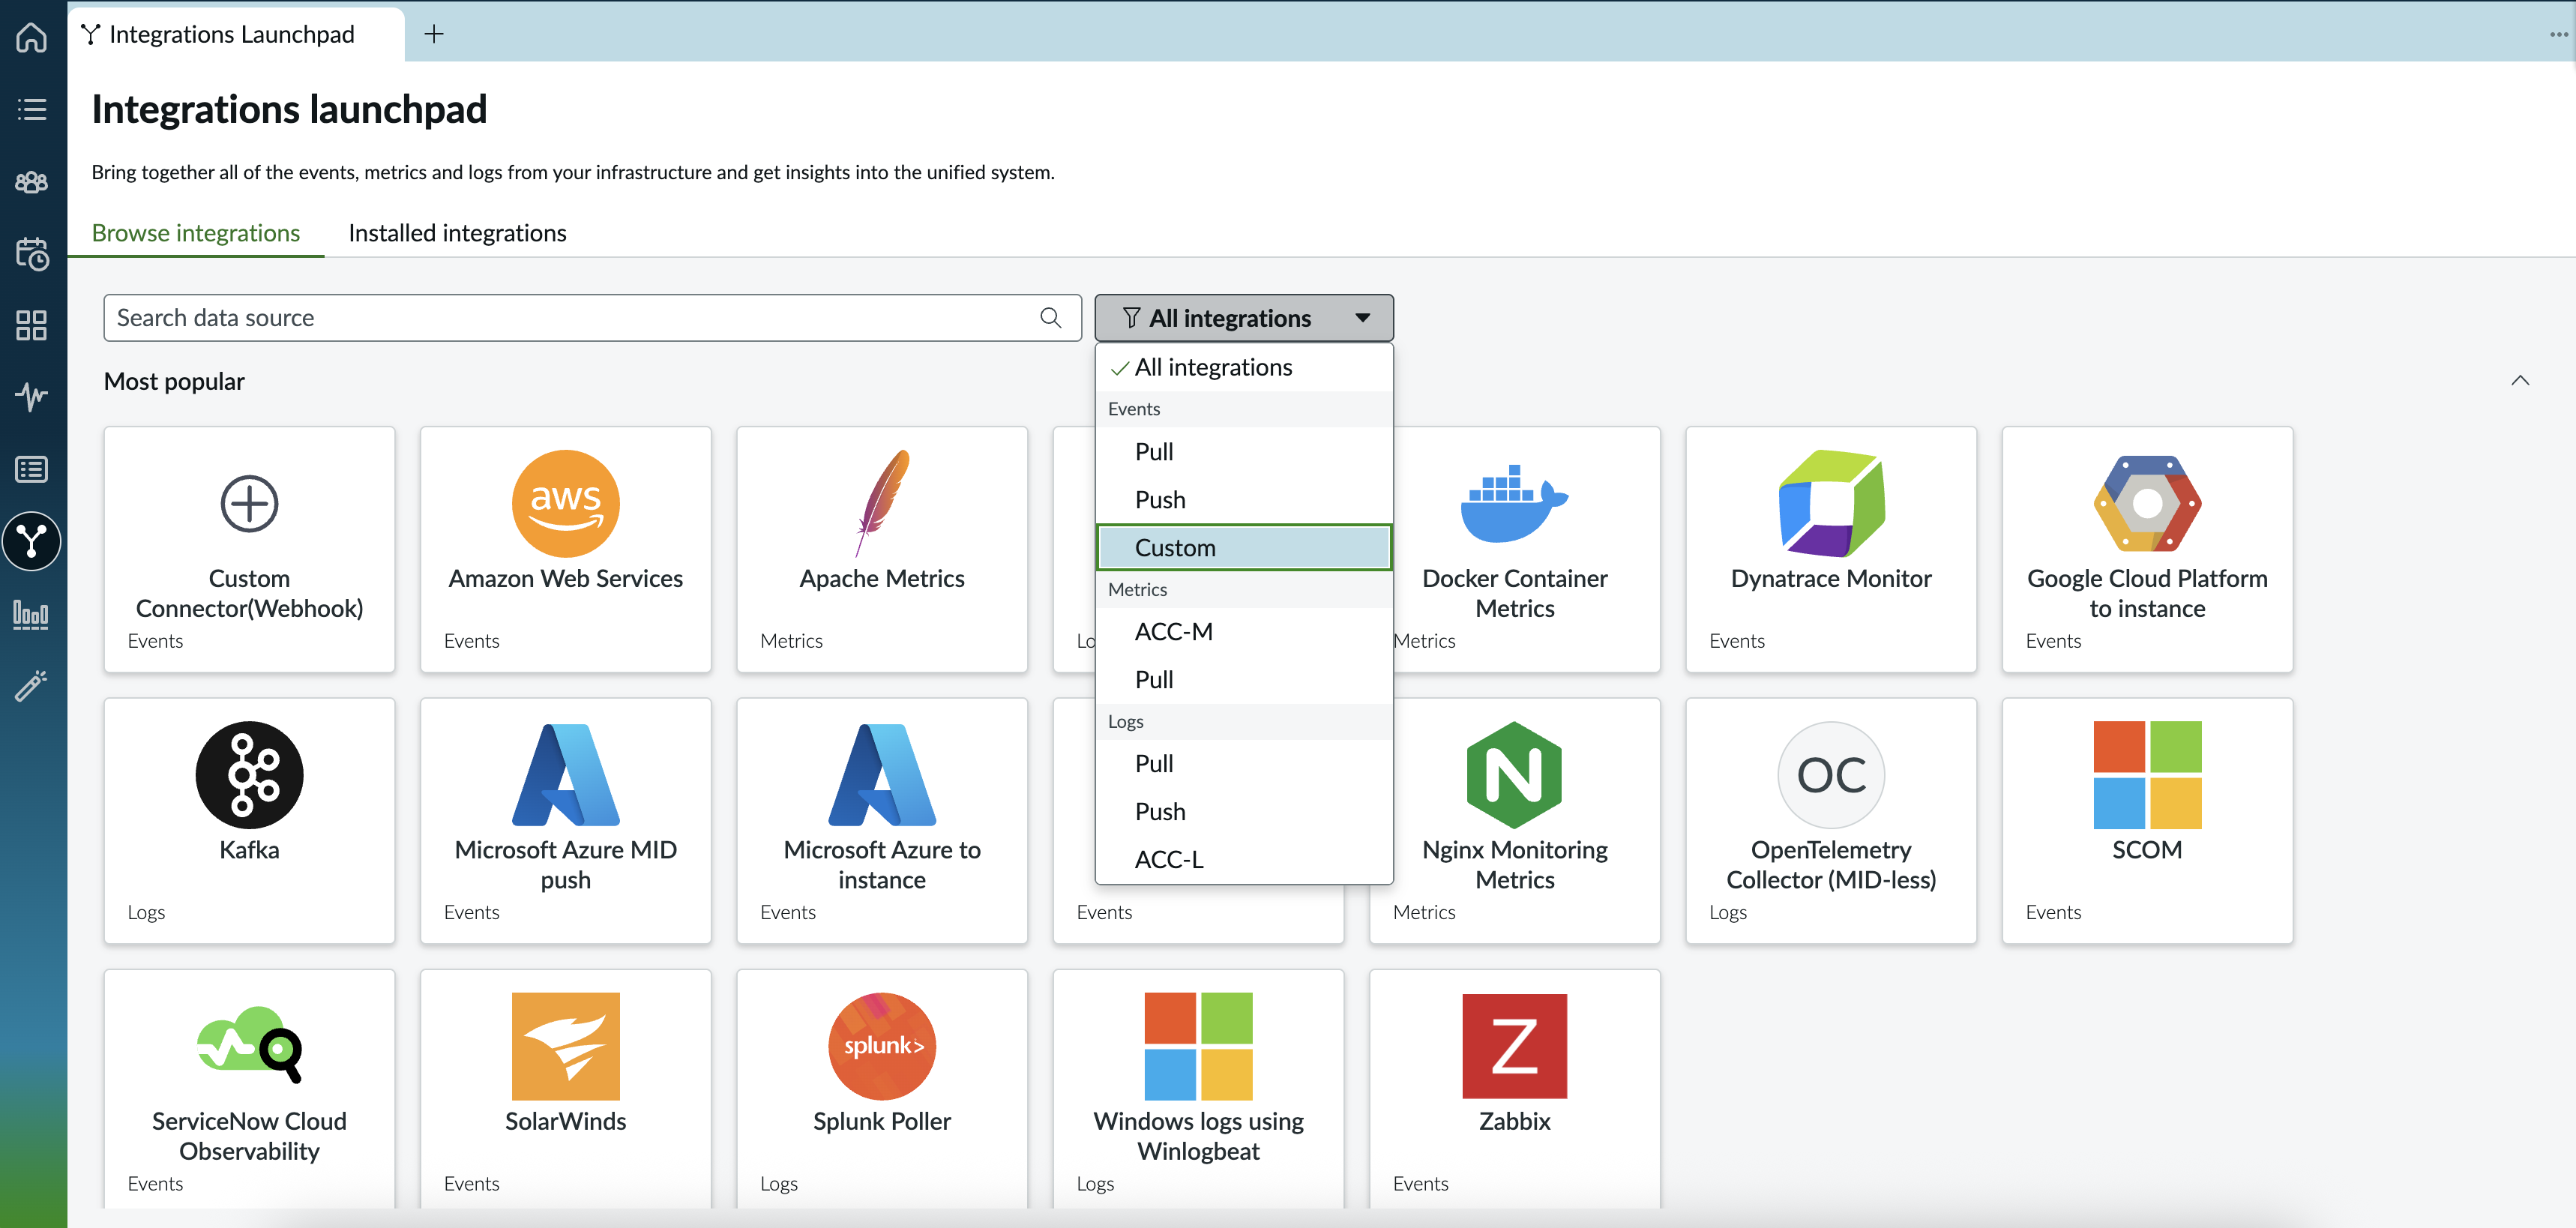
Task: Select the Microsoft Azure to instance logo
Action: (x=882, y=775)
